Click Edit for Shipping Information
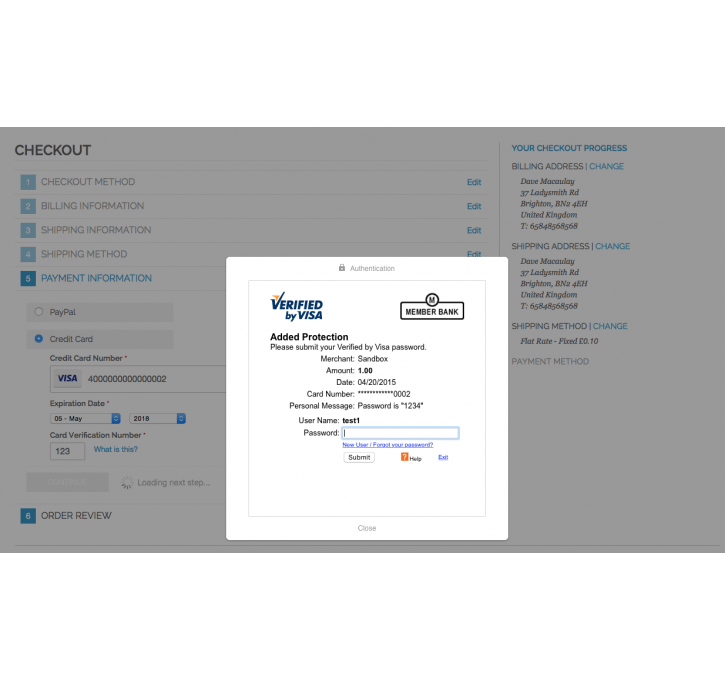Viewport: 725px width, 680px height. [x=474, y=230]
